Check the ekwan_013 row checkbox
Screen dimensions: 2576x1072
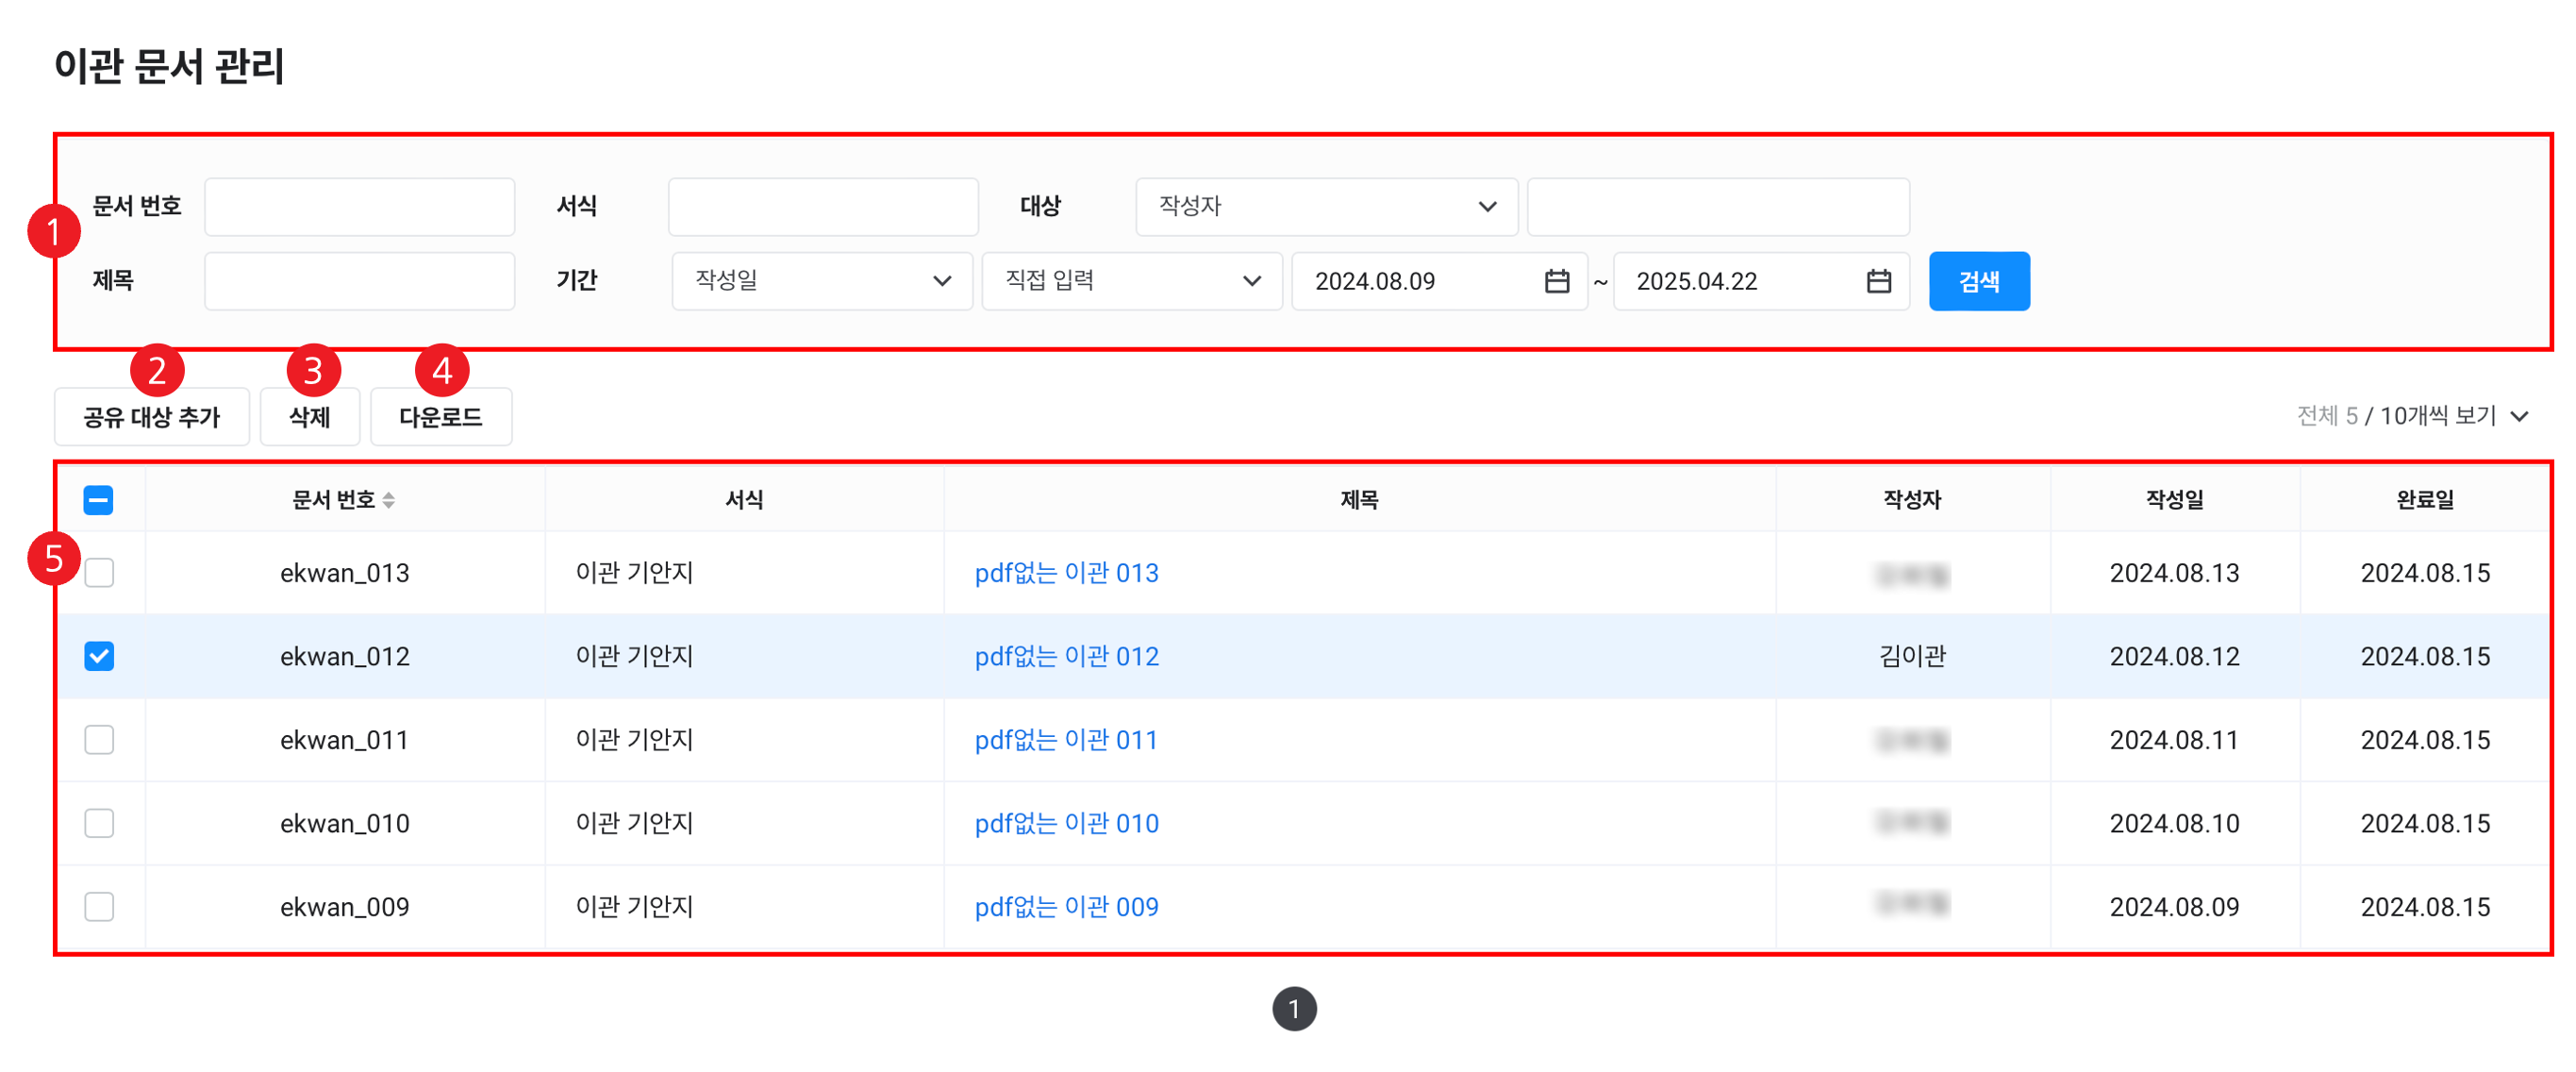tap(99, 573)
